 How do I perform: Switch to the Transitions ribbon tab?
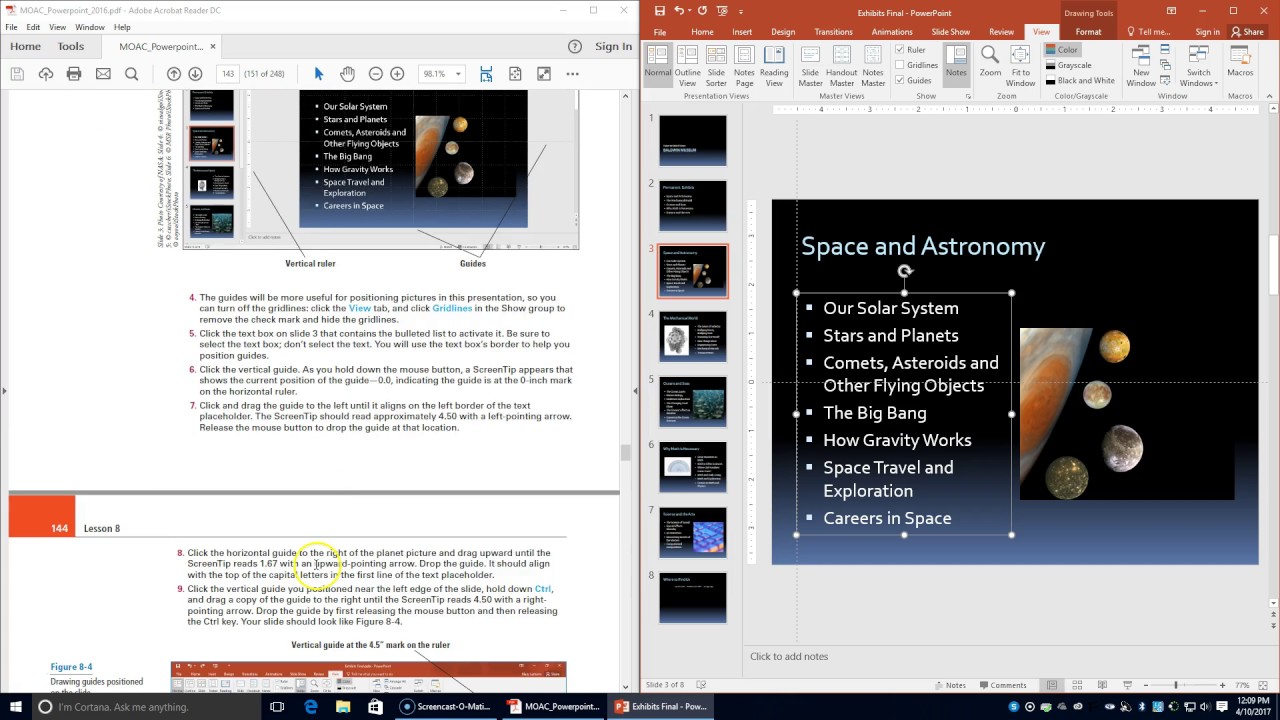click(833, 32)
